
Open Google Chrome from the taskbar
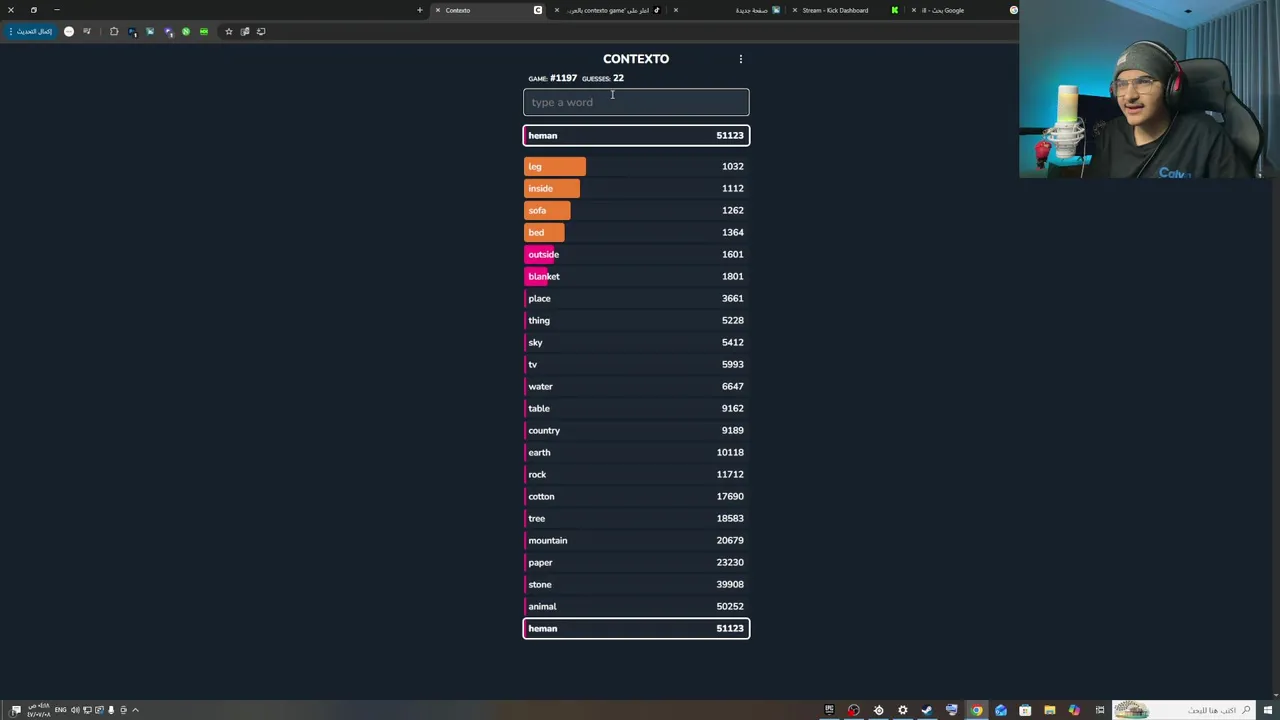tap(977, 710)
